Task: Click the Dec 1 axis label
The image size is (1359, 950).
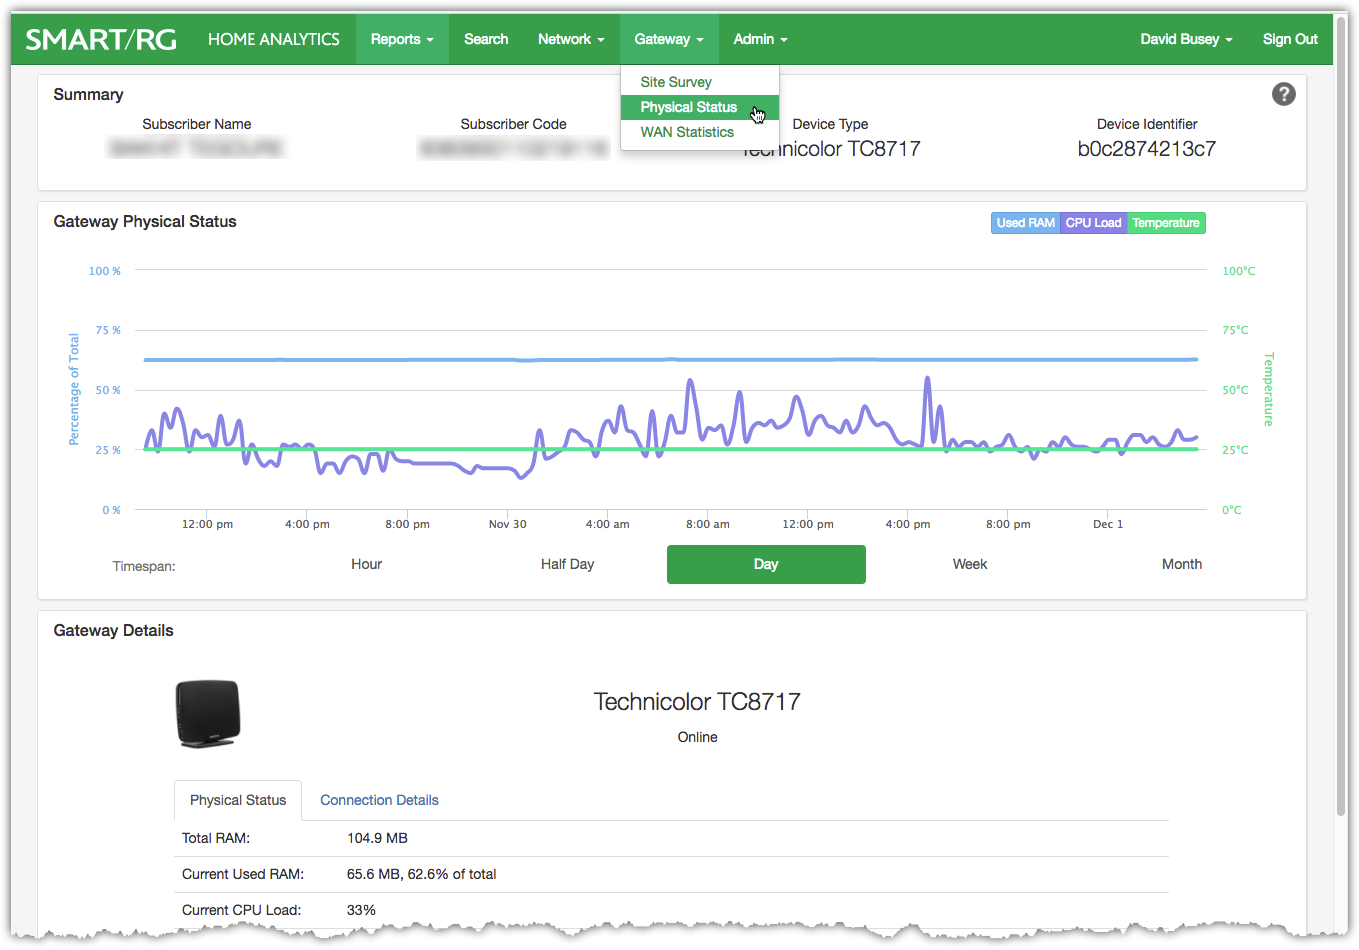Action: (x=1108, y=524)
